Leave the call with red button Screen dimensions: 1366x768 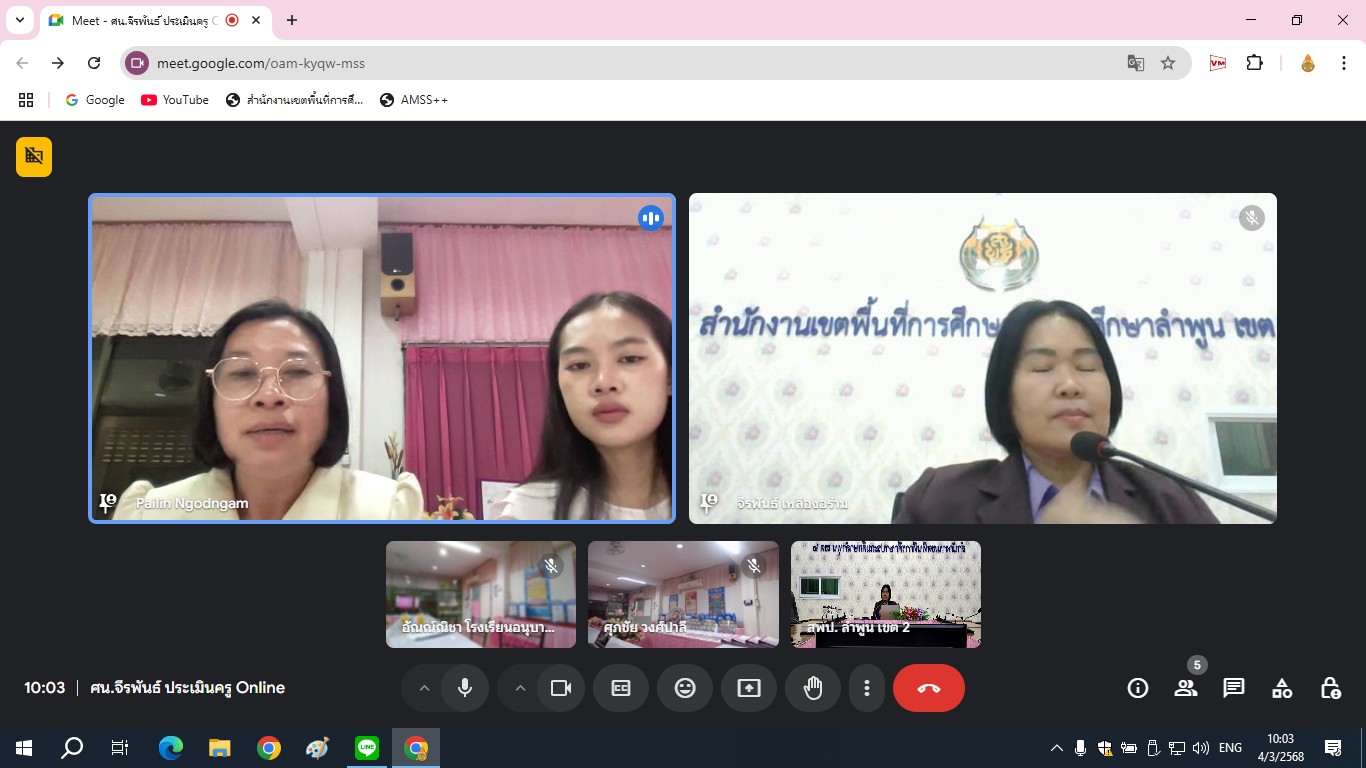coord(929,688)
